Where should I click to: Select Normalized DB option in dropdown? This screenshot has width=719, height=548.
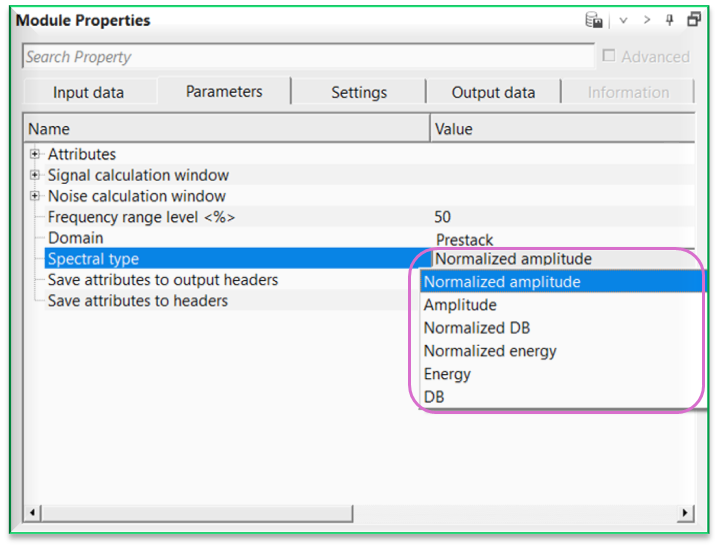477,328
